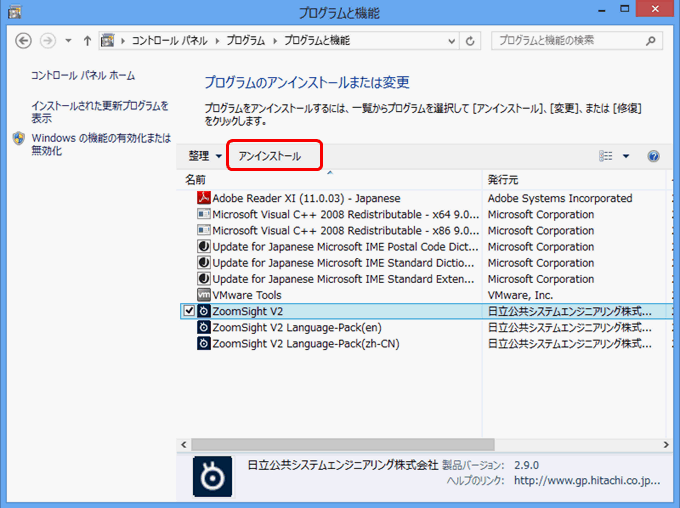Viewport: 680px width, 508px height.
Task: Click the search magnifier icon
Action: click(x=651, y=41)
